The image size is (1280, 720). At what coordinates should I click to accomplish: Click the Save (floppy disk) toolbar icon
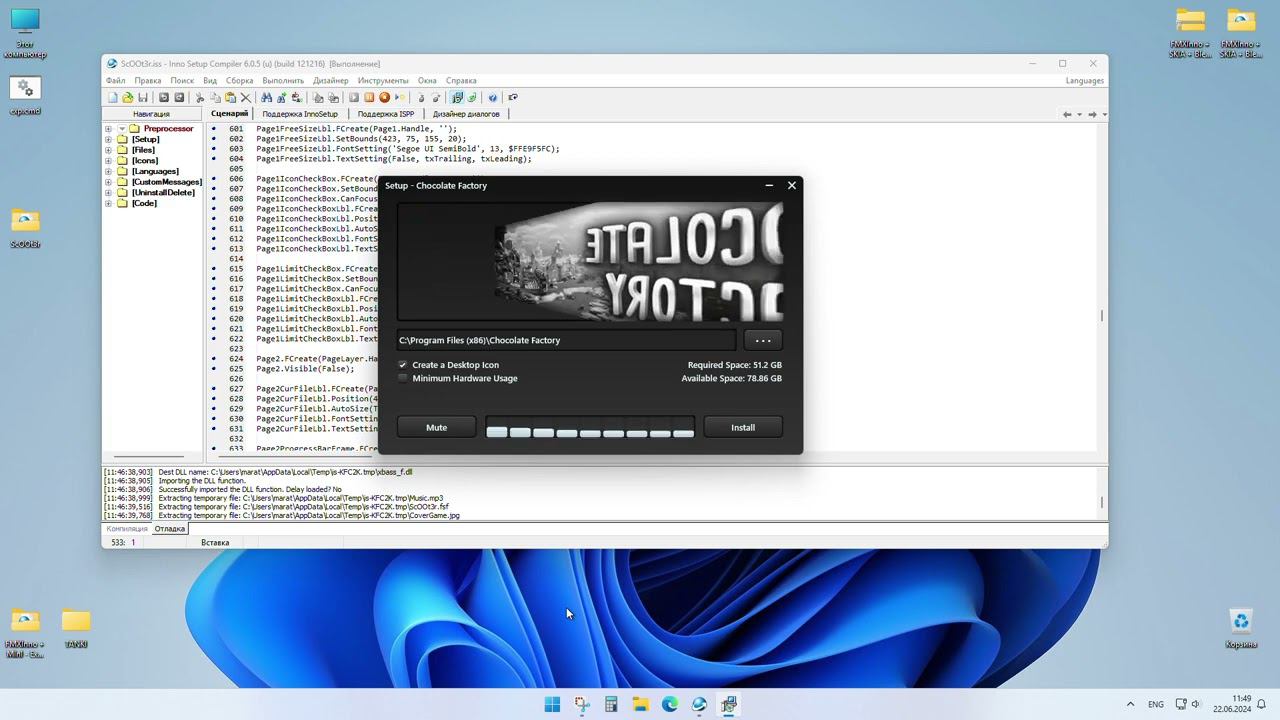[143, 97]
